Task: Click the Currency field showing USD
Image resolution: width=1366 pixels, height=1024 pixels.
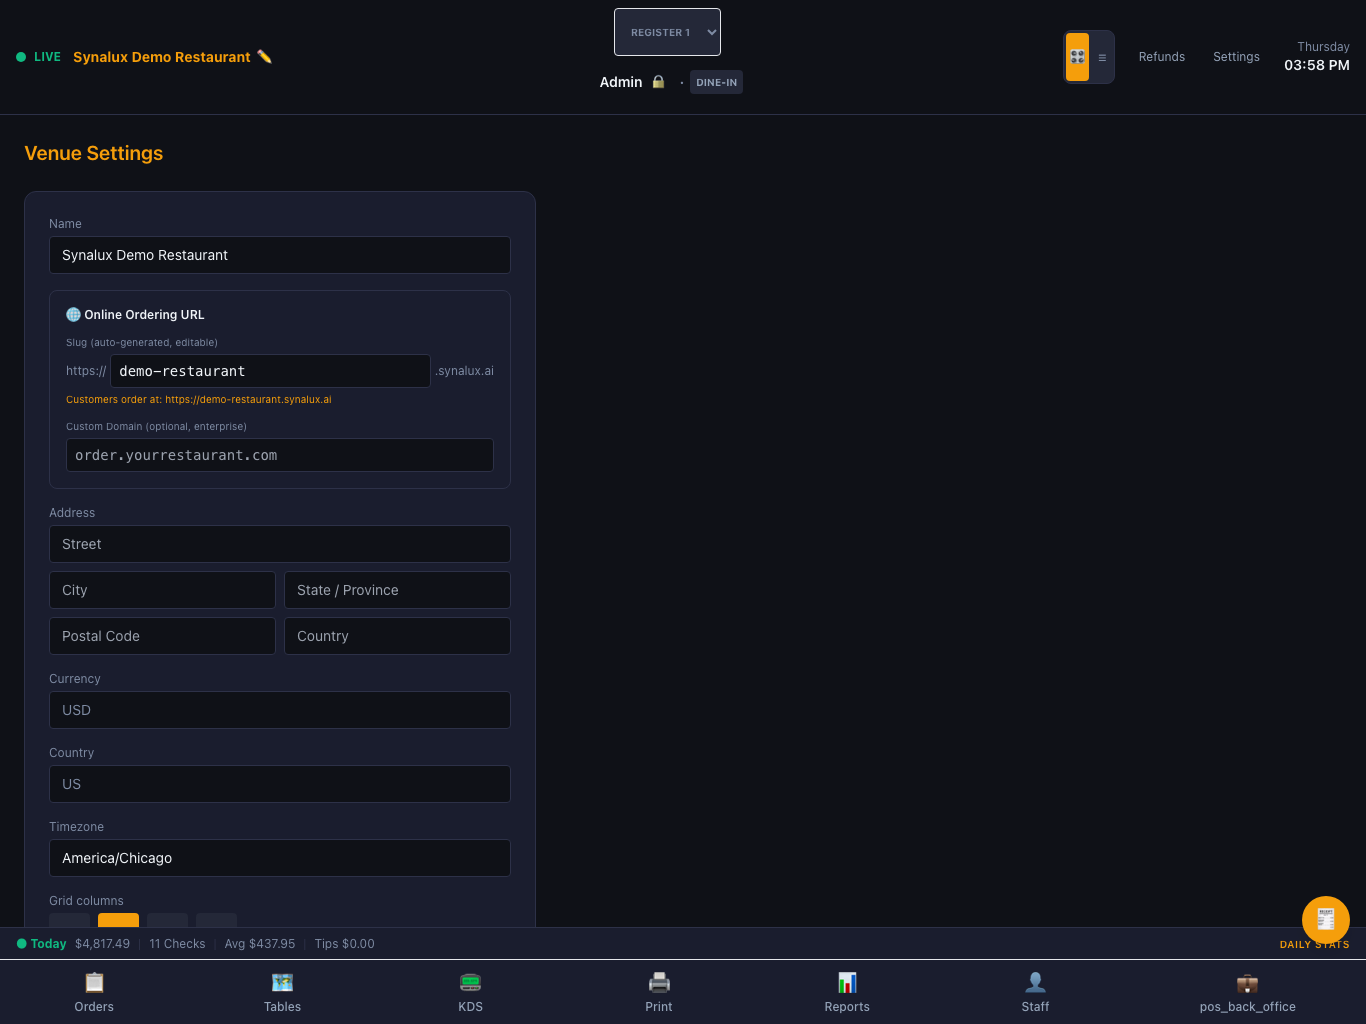Action: click(280, 710)
